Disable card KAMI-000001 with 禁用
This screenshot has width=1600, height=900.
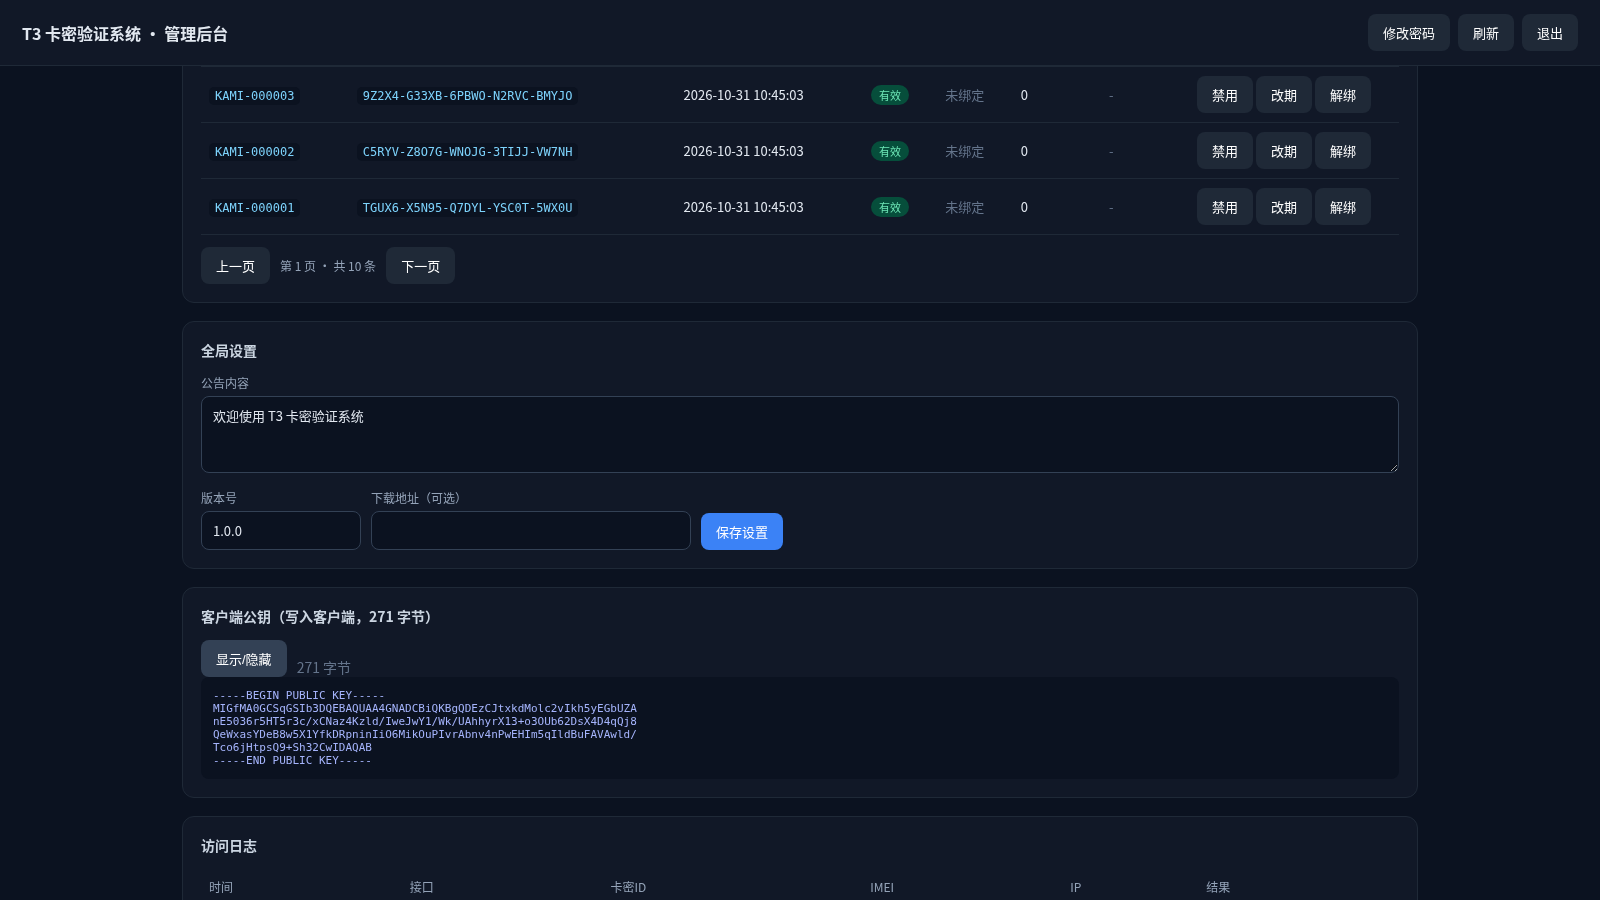1224,207
